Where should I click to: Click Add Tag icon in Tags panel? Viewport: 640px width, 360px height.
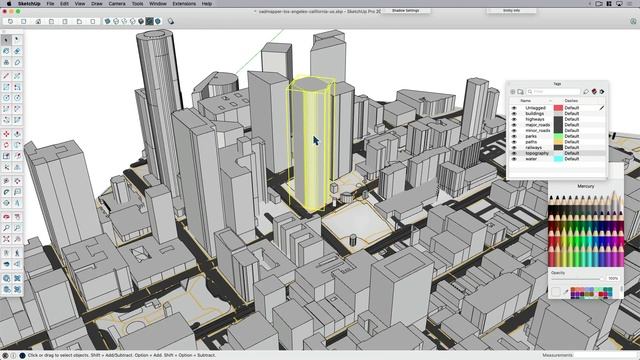[x=513, y=92]
